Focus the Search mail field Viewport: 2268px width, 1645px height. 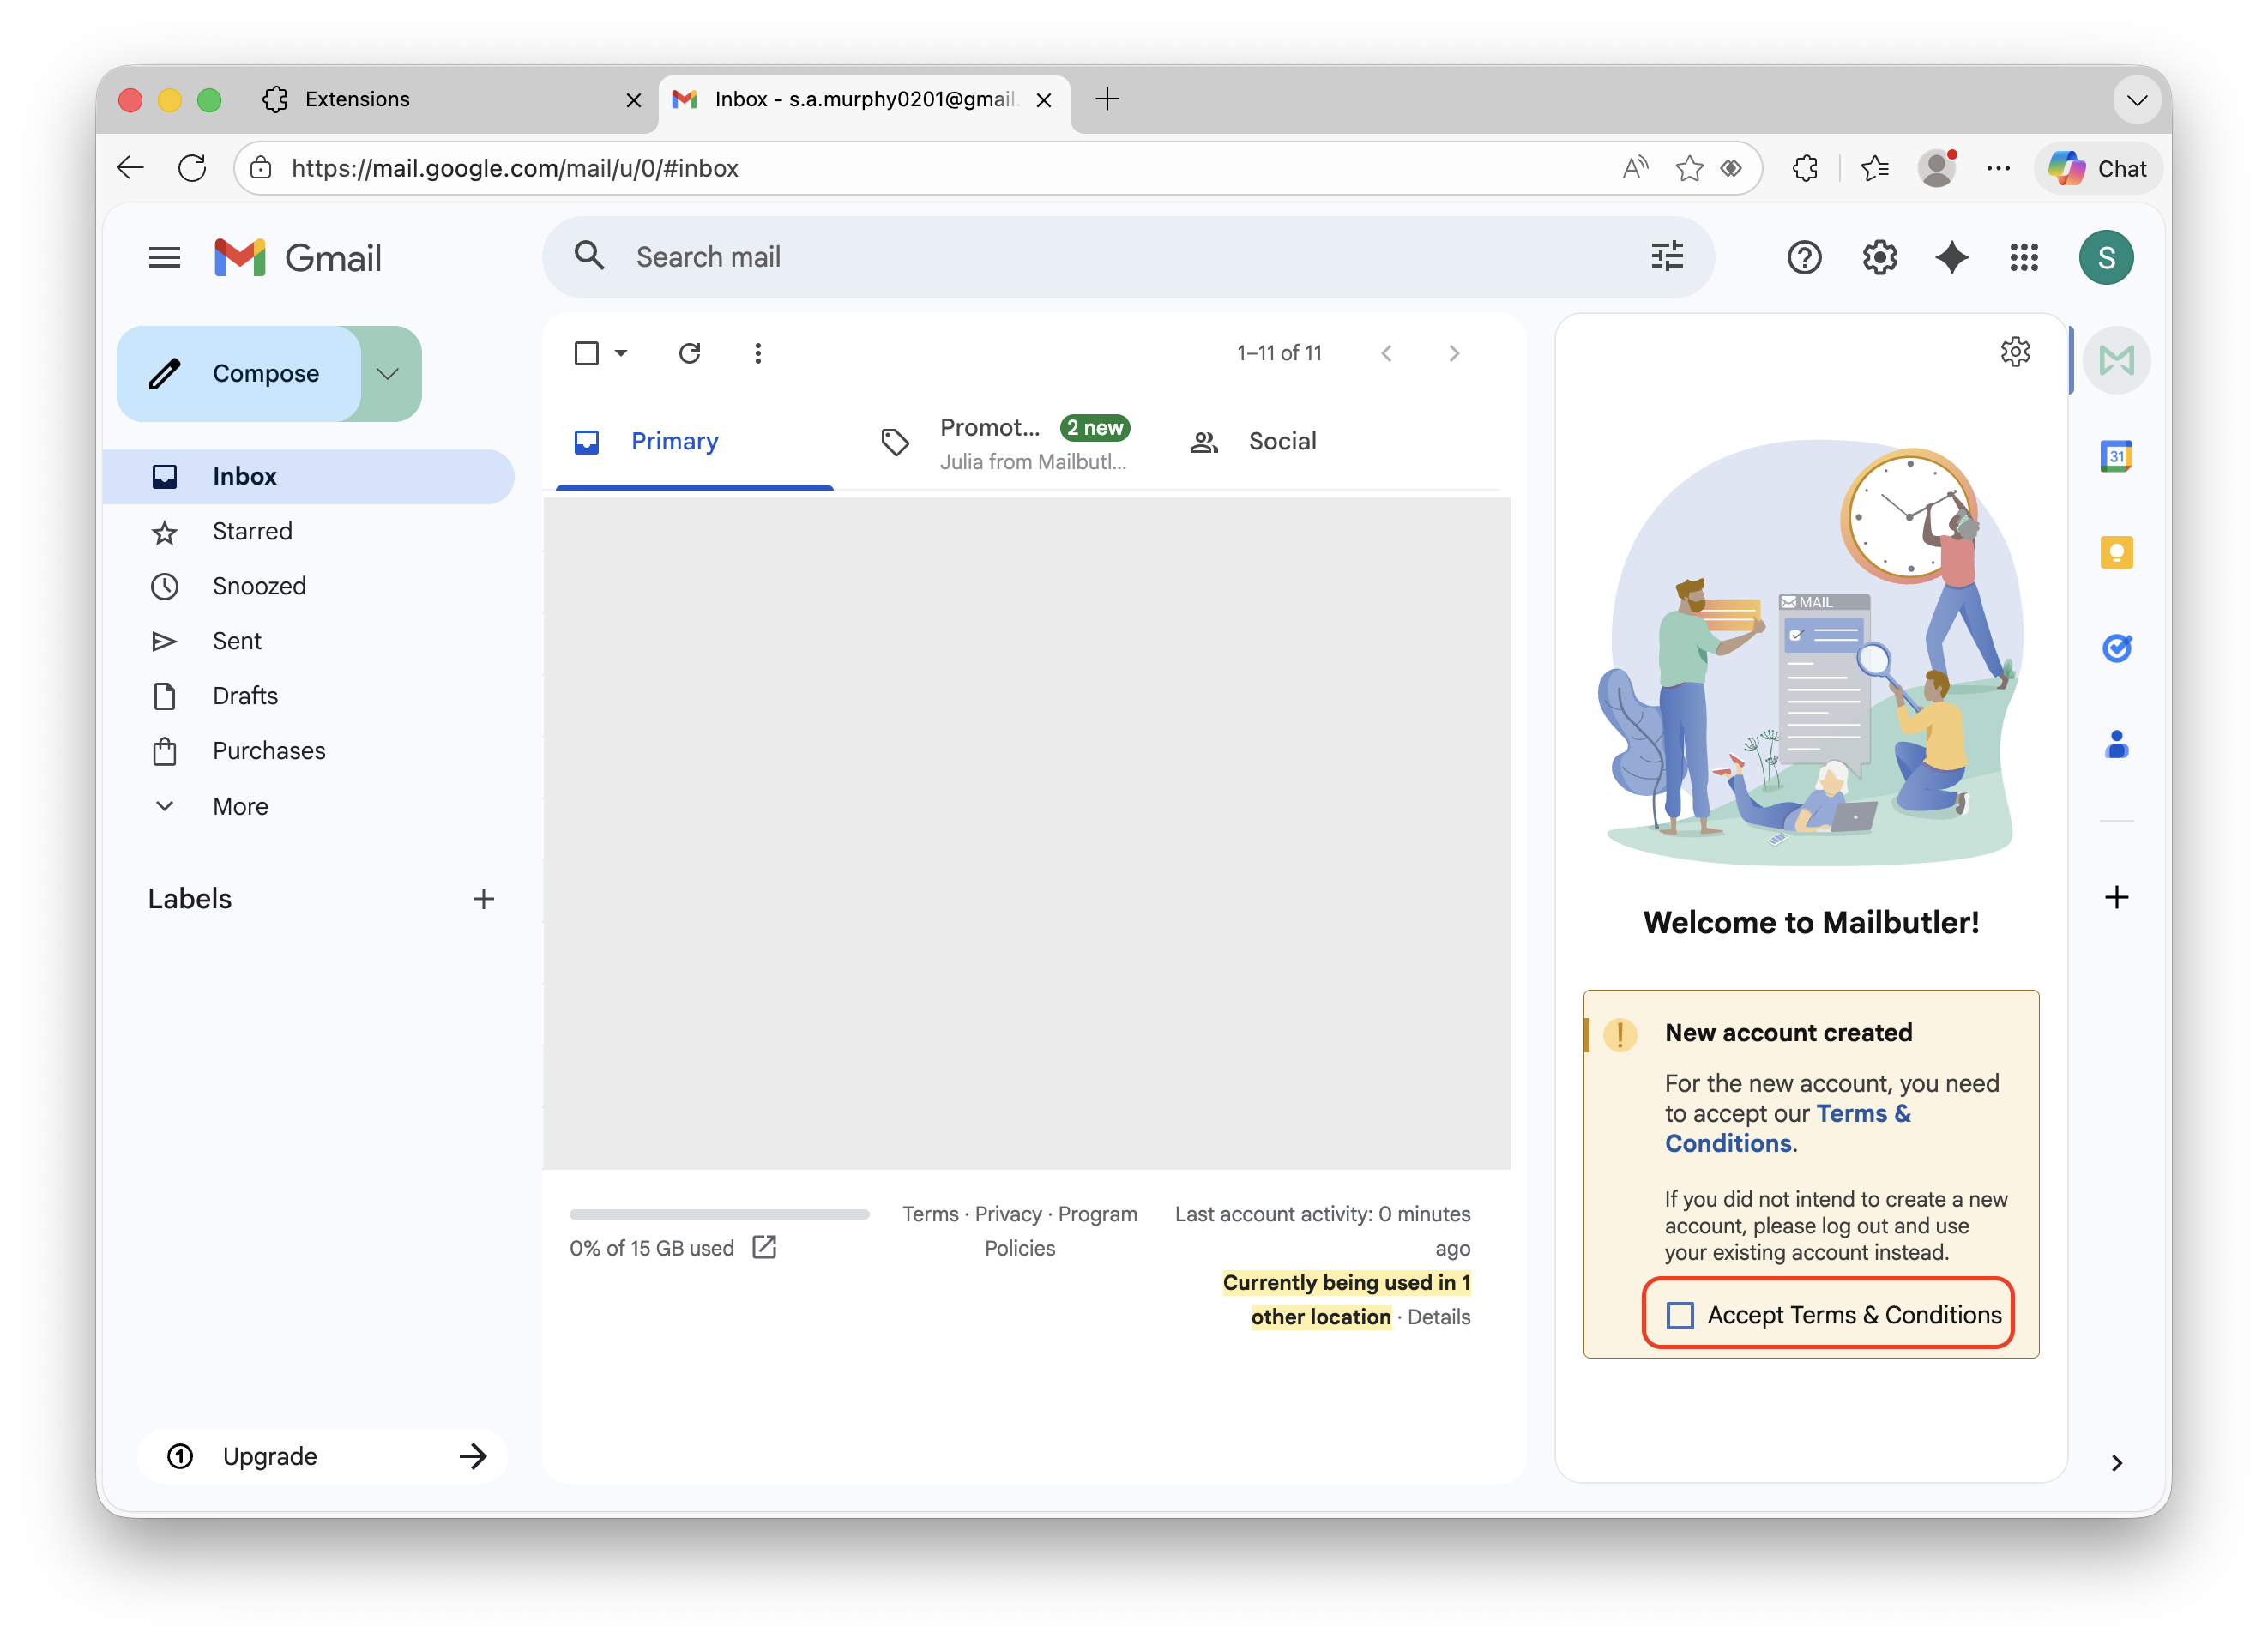click(1130, 257)
